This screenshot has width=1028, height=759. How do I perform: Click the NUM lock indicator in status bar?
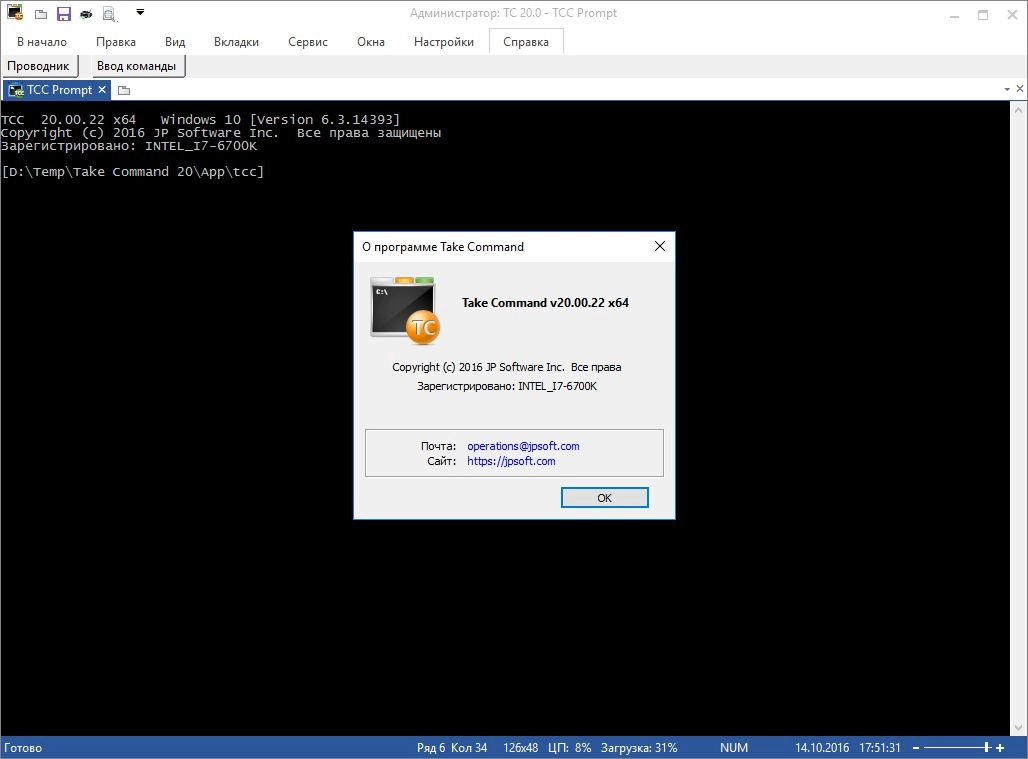point(734,748)
